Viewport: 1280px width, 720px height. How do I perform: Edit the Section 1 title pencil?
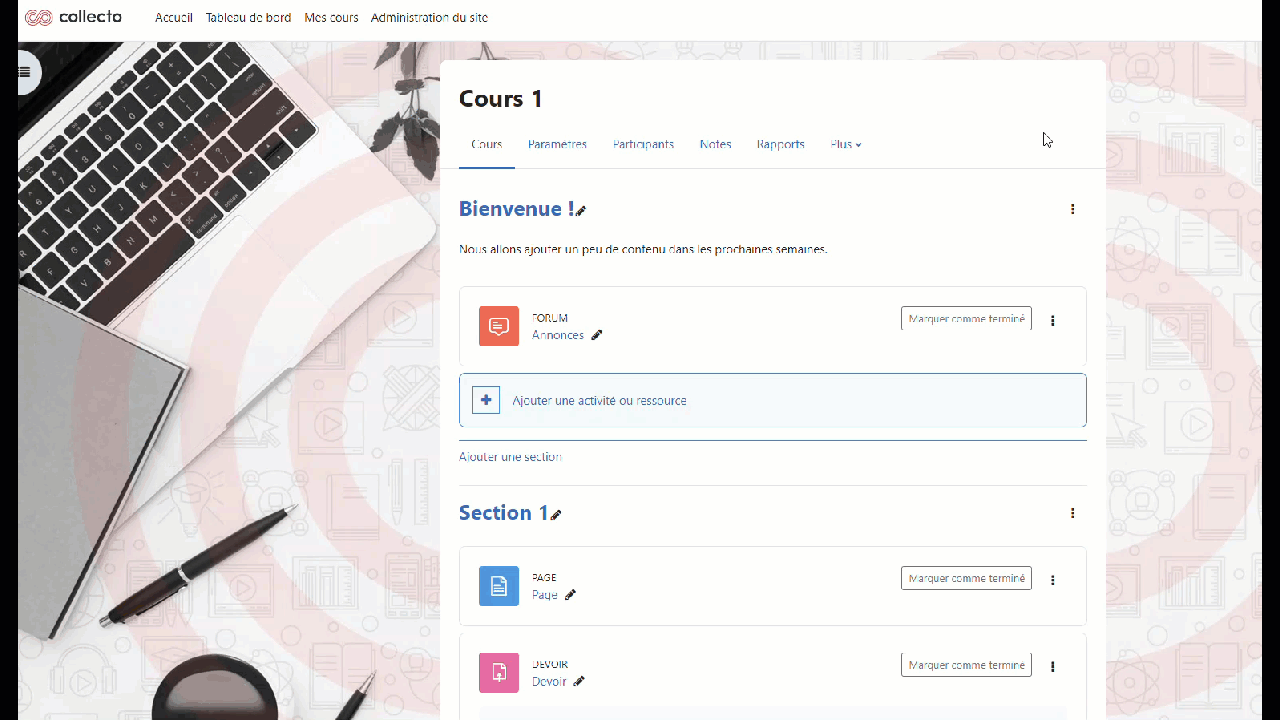[x=556, y=515]
